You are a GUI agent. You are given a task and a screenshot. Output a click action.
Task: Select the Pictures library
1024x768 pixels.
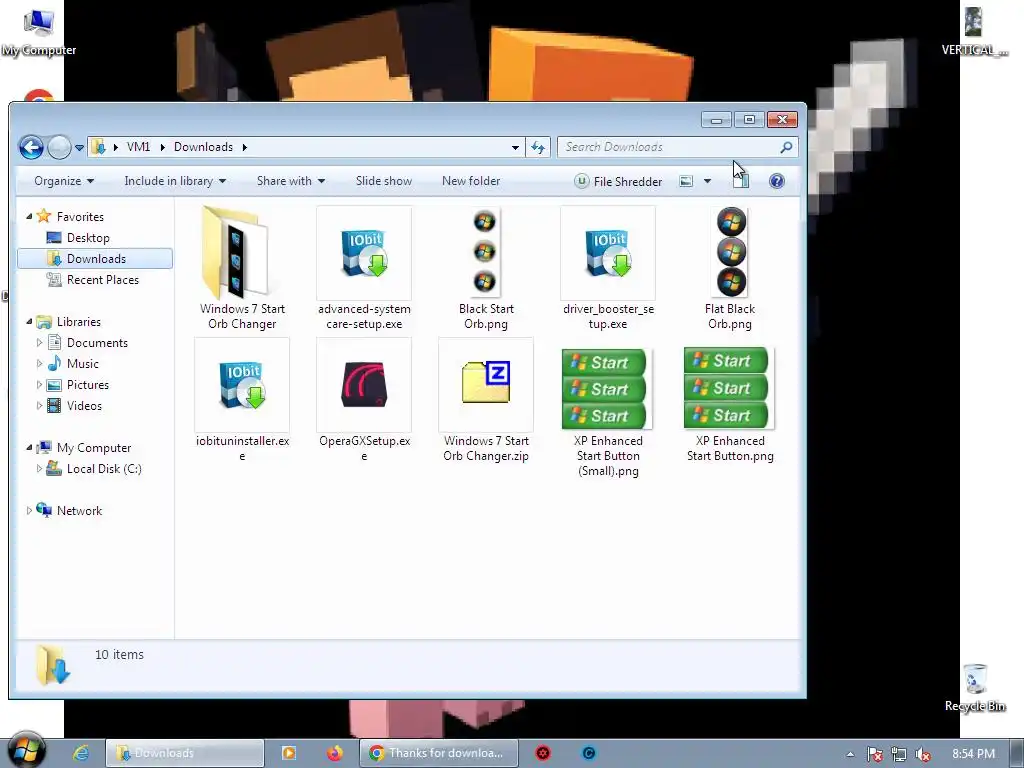pyautogui.click(x=88, y=385)
